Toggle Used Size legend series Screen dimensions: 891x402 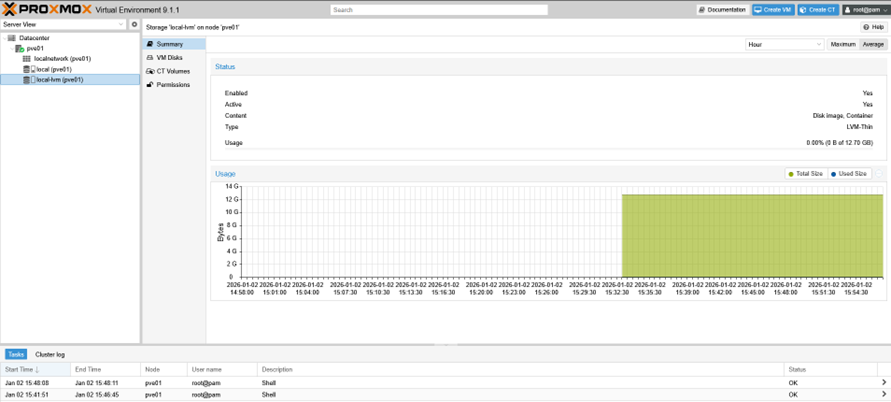click(849, 173)
